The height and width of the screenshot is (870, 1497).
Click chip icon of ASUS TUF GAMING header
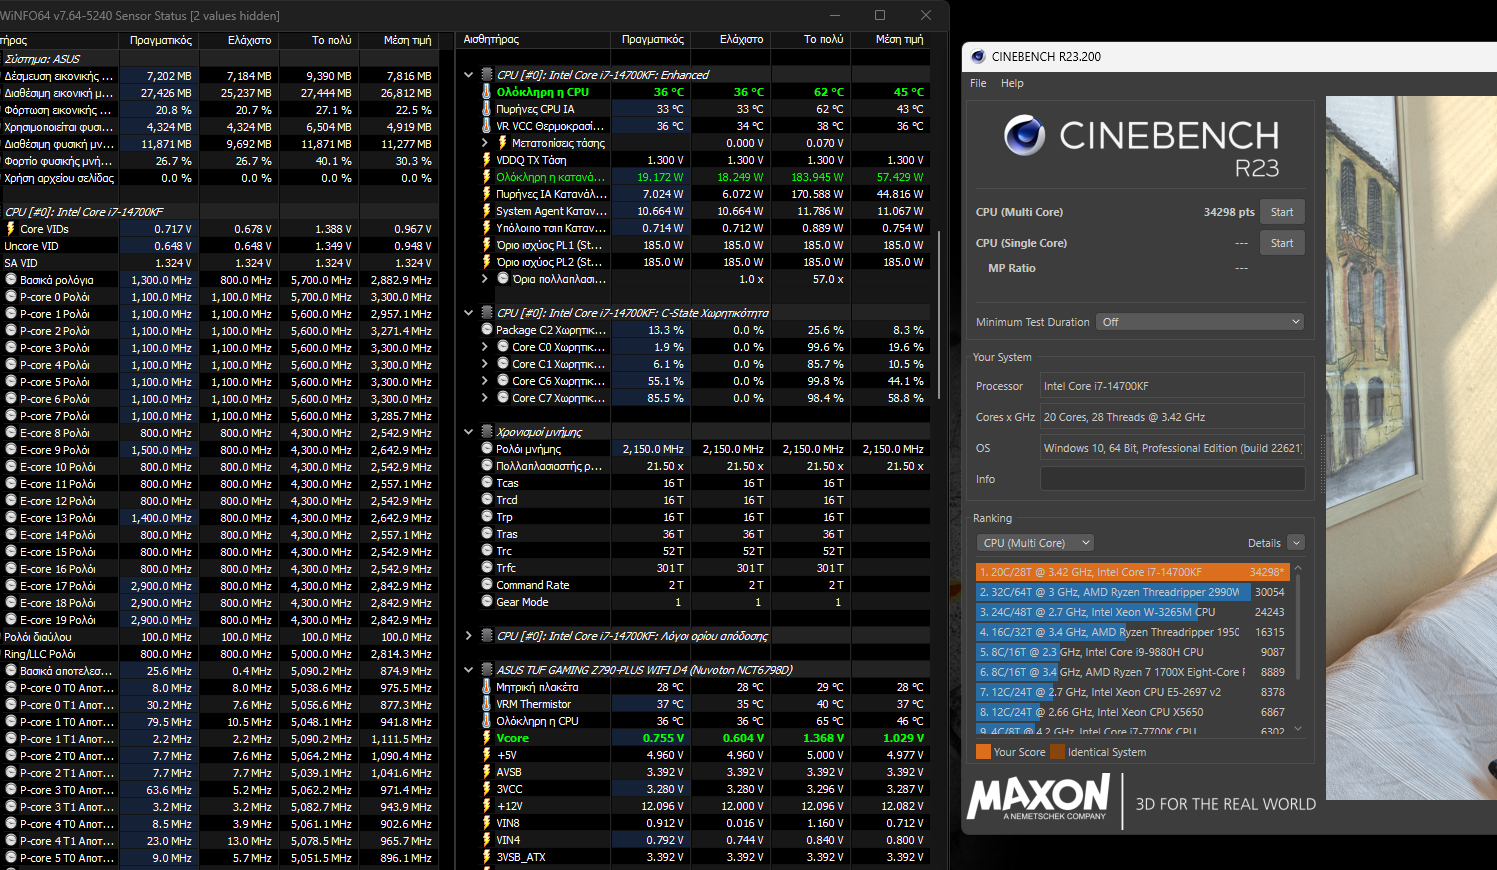[487, 670]
